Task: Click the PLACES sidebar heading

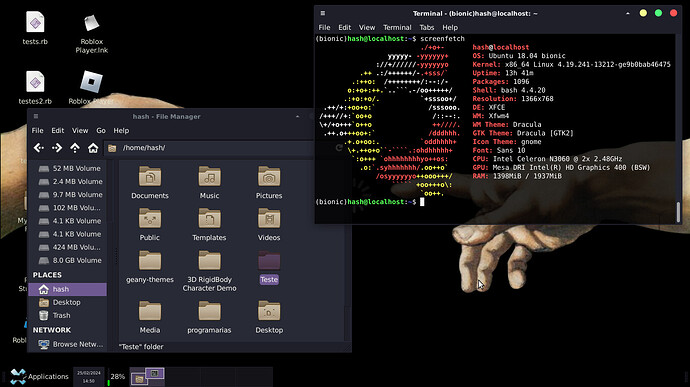Action: pos(47,275)
